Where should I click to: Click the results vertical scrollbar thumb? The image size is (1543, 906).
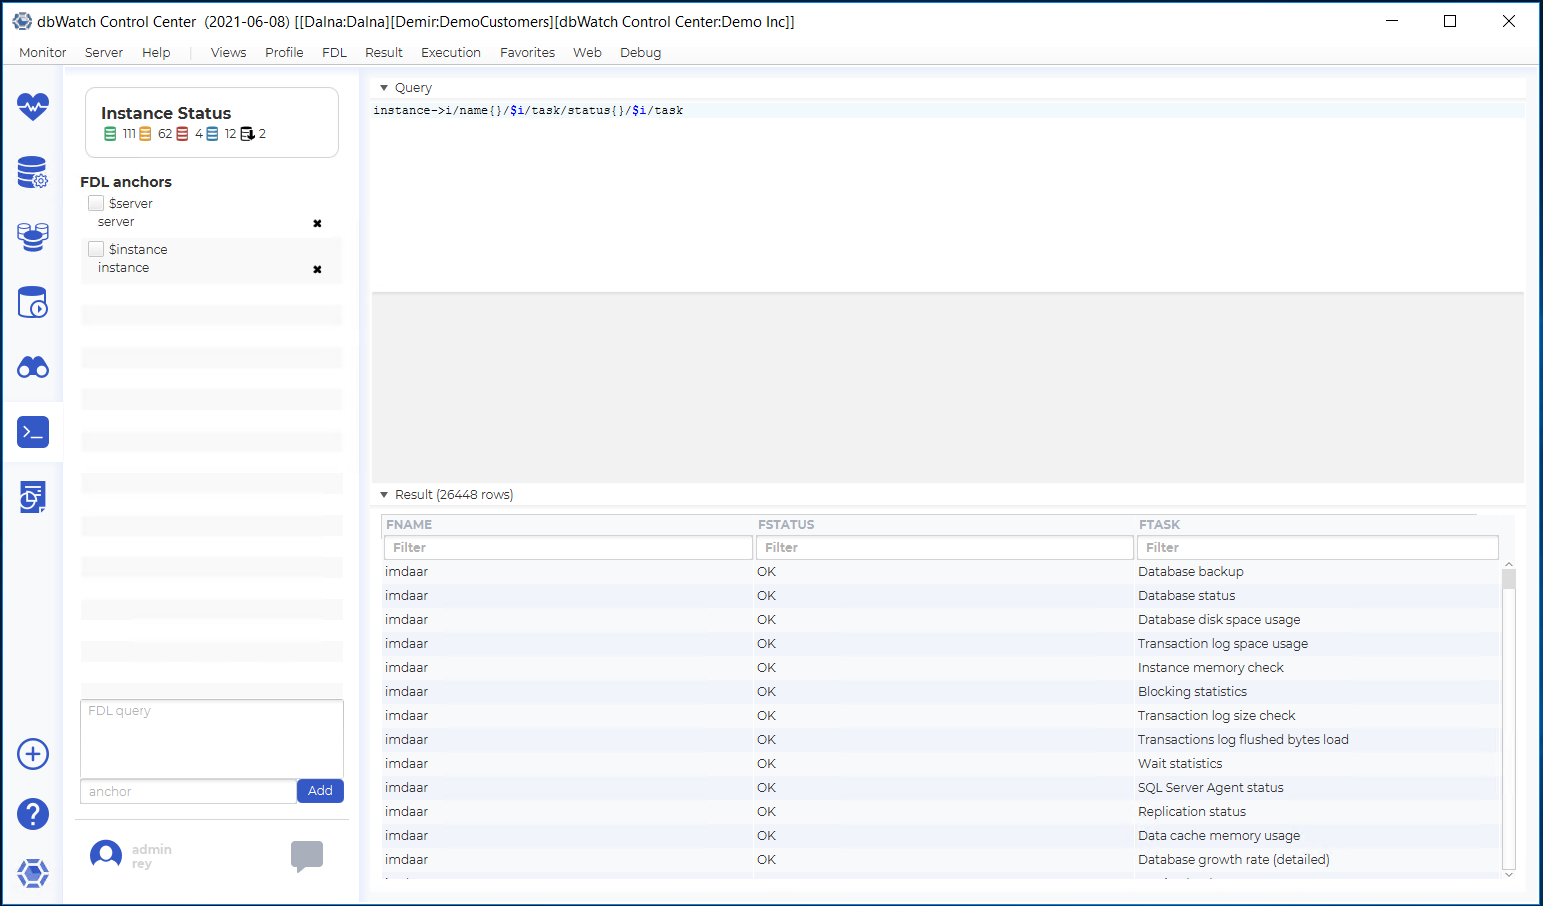click(1509, 579)
